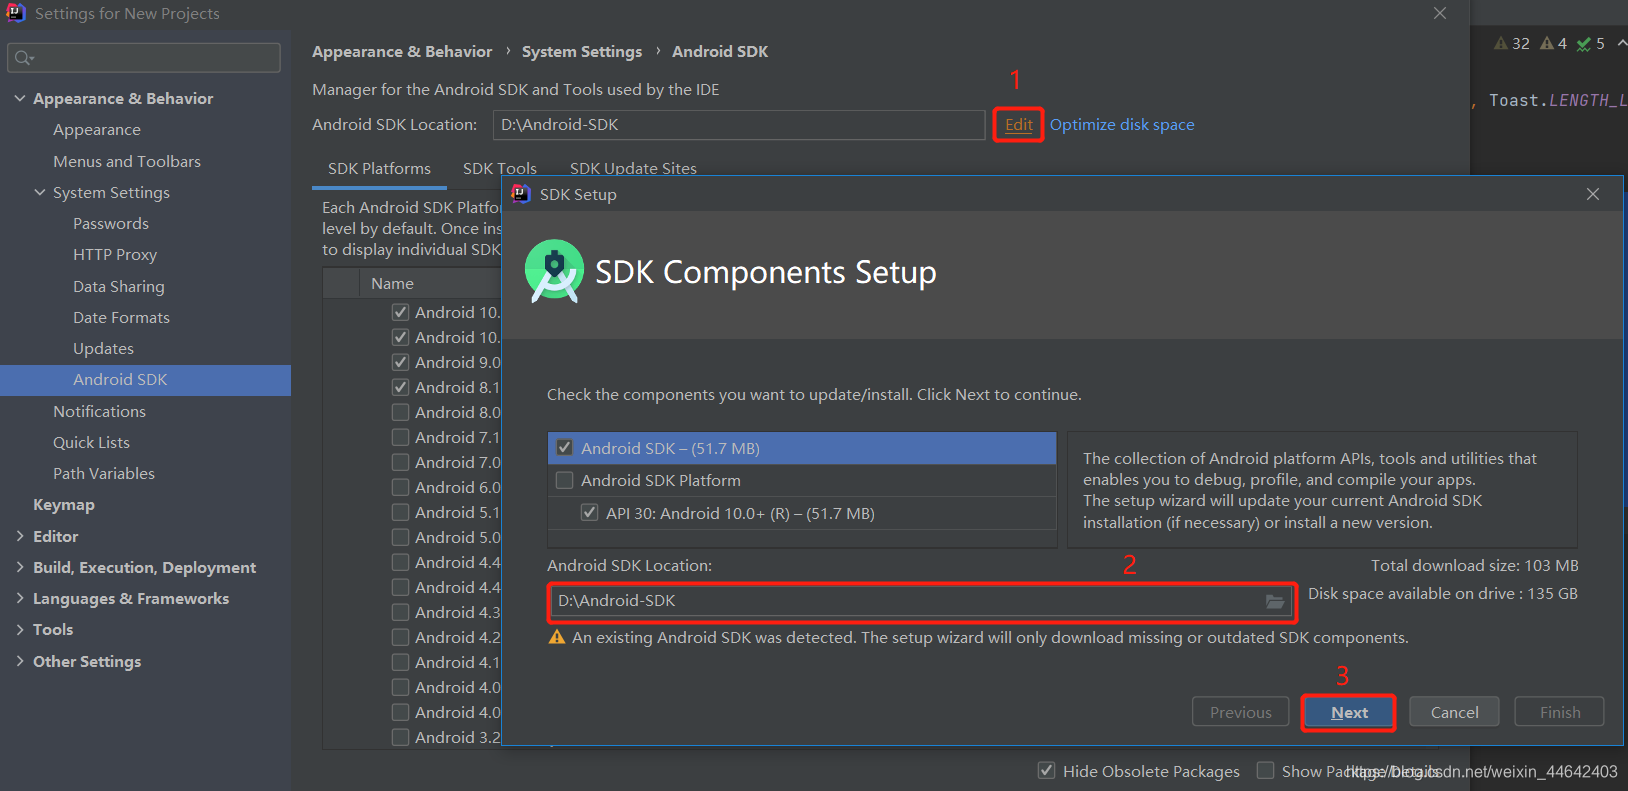This screenshot has width=1628, height=791.
Task: Switch to the SDK Tools tab
Action: pyautogui.click(x=500, y=168)
